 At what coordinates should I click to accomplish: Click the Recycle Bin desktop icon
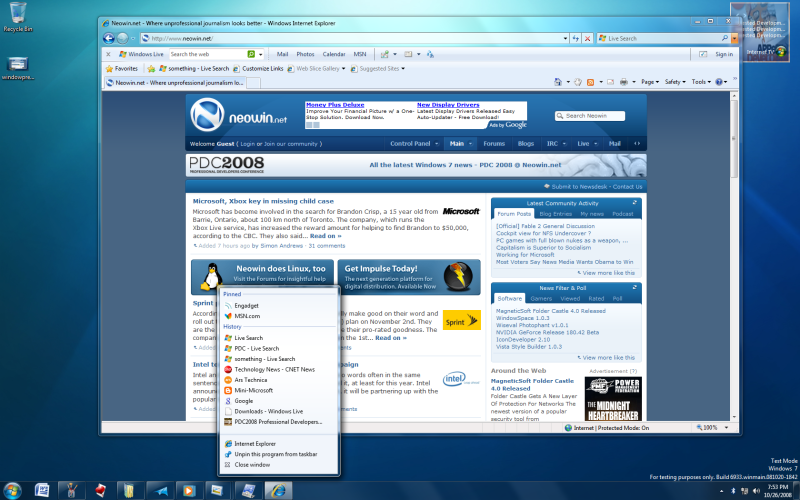click(x=18, y=17)
